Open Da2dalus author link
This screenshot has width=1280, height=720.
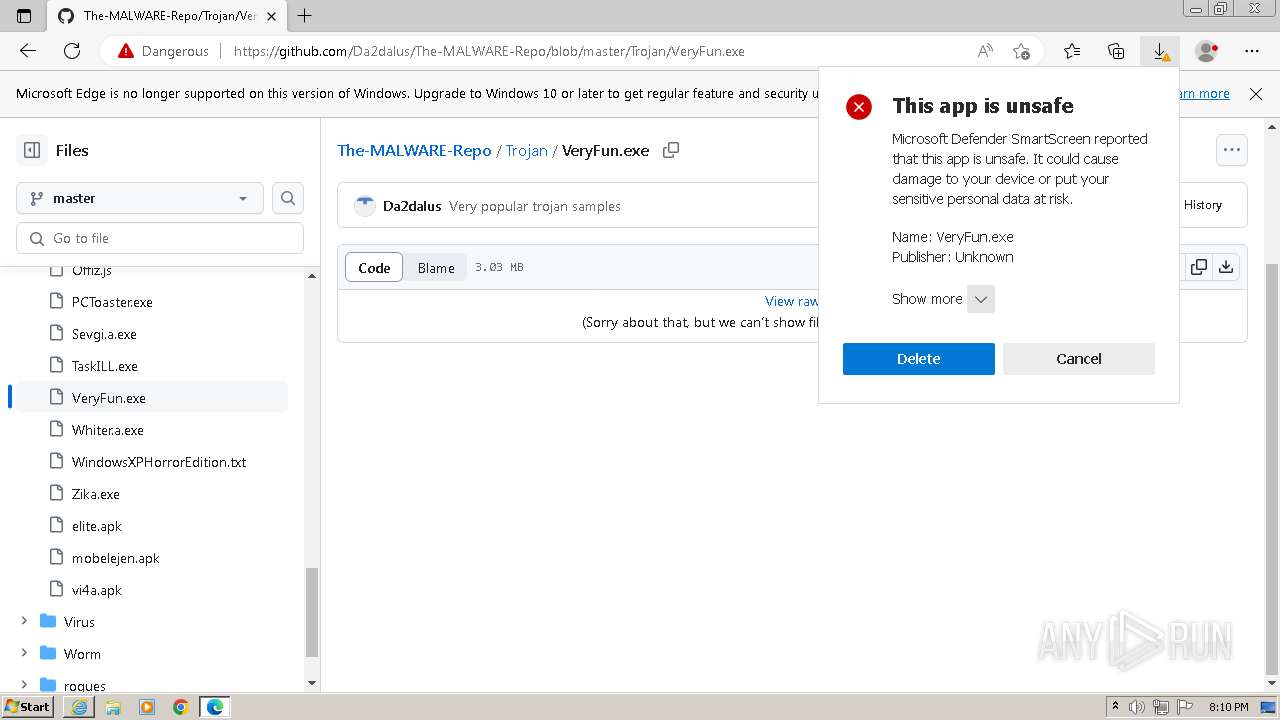tap(412, 206)
